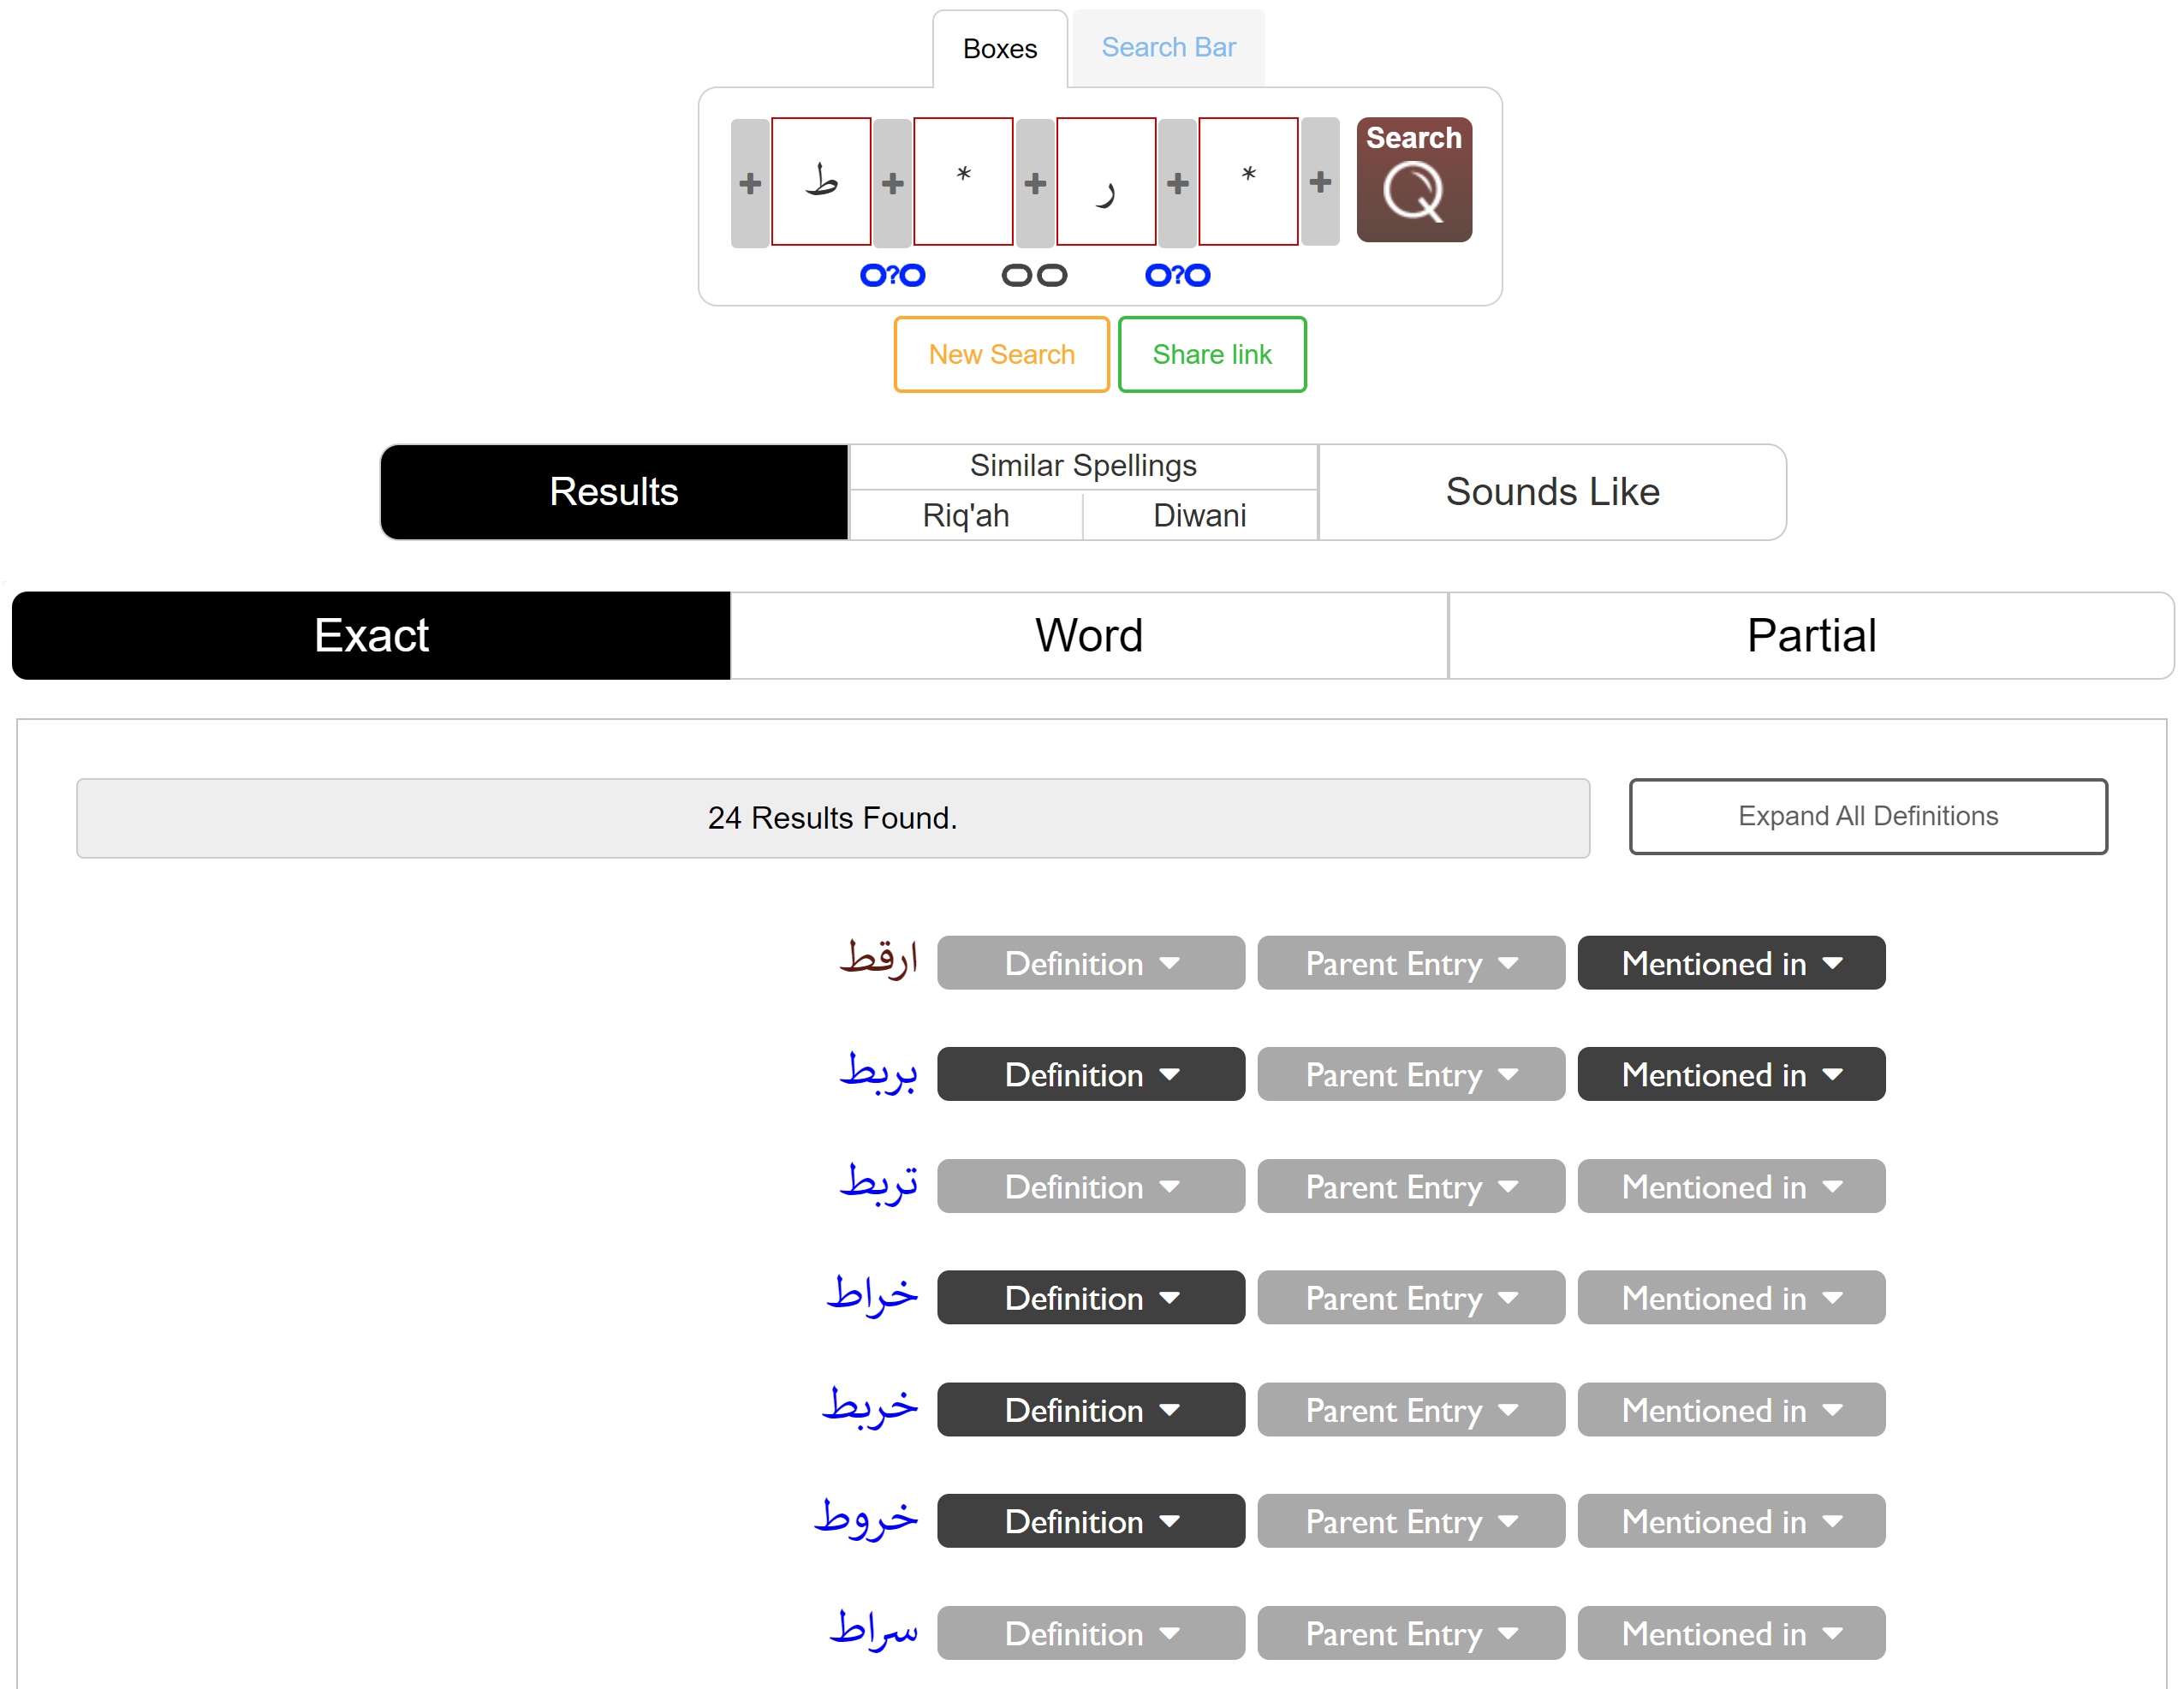Toggle first blue chain link icon
Image resolution: width=2184 pixels, height=1689 pixels.
892,275
